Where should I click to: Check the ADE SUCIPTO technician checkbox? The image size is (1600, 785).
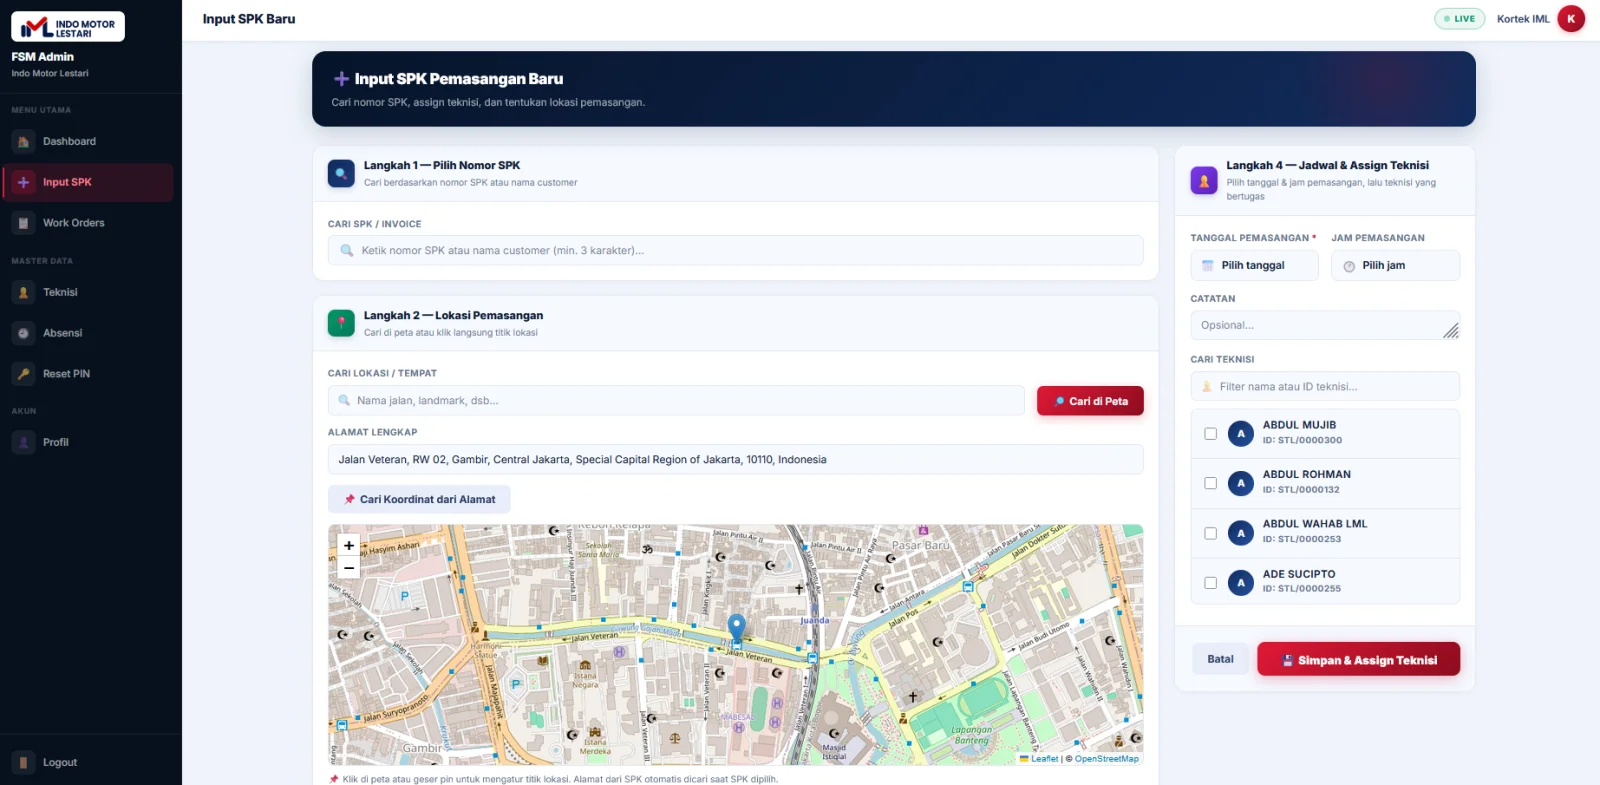click(x=1210, y=583)
